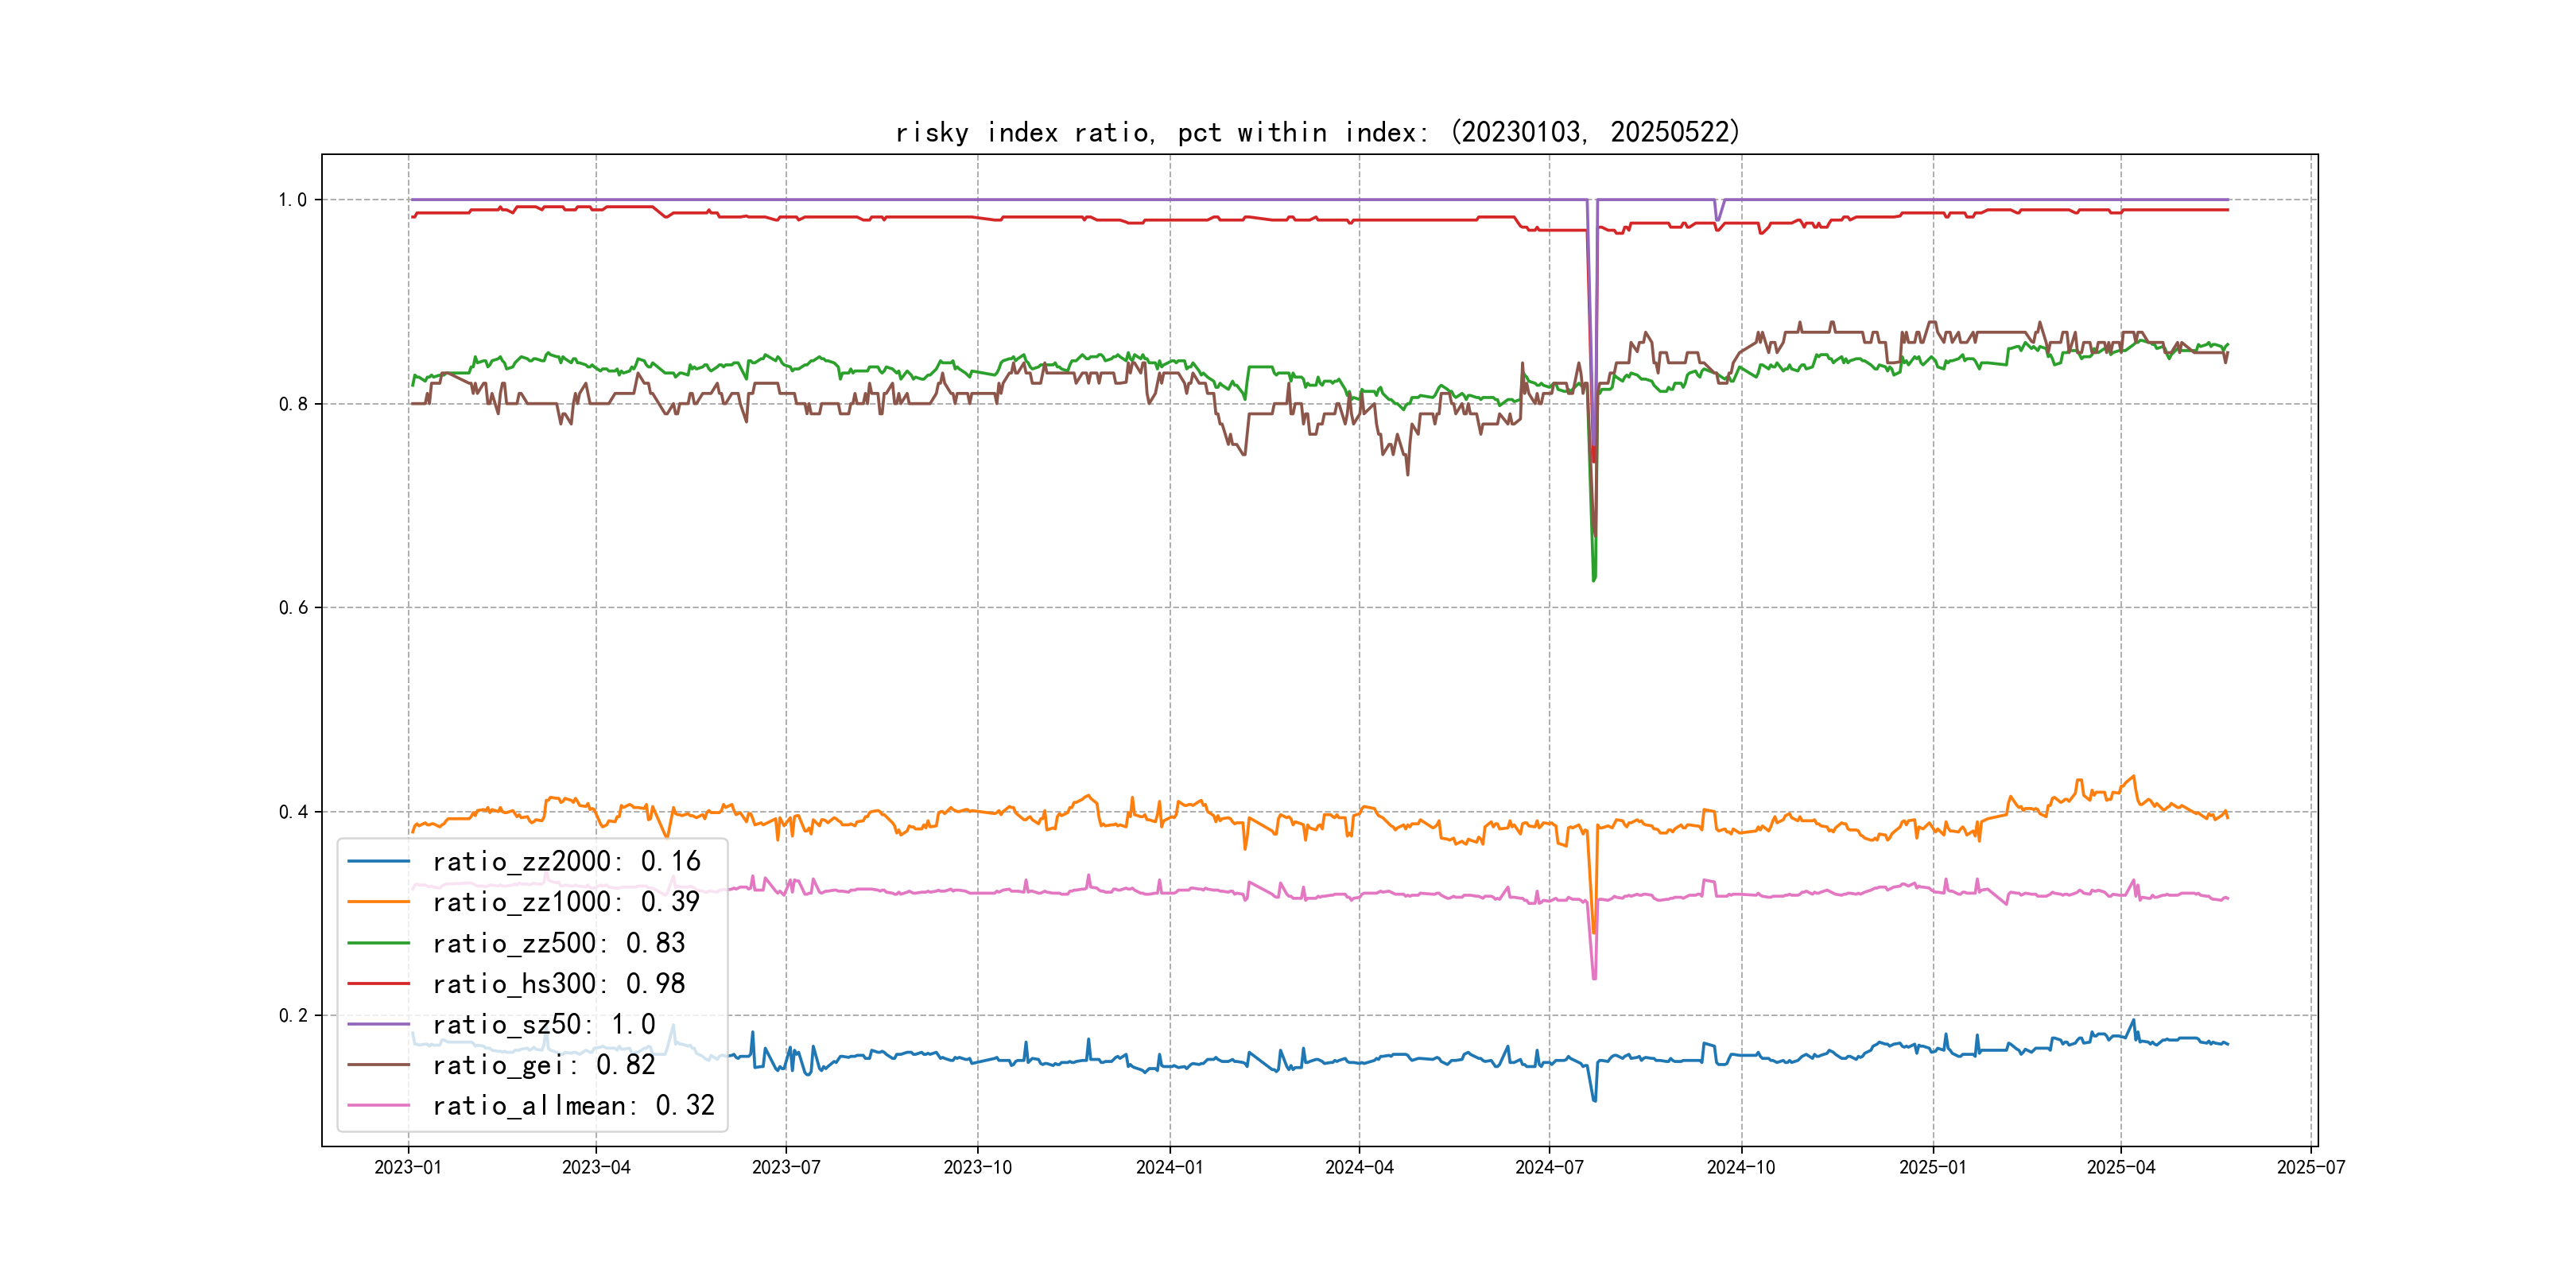Click the pink ratio_allmean legend line
2576x1288 pixels.
coord(378,1106)
